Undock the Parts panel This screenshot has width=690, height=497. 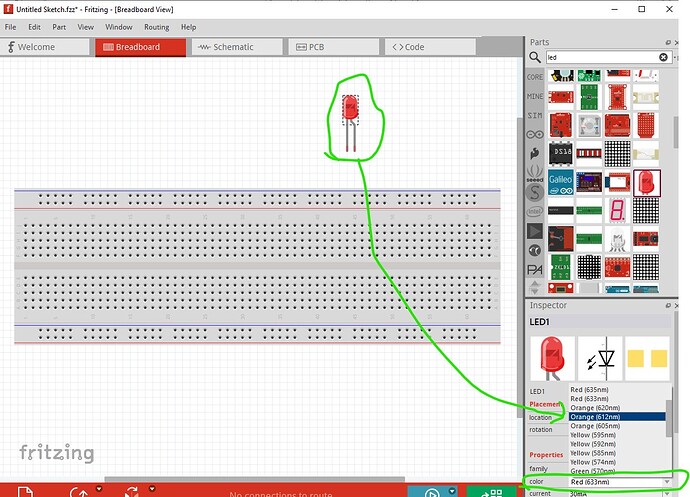[668, 42]
